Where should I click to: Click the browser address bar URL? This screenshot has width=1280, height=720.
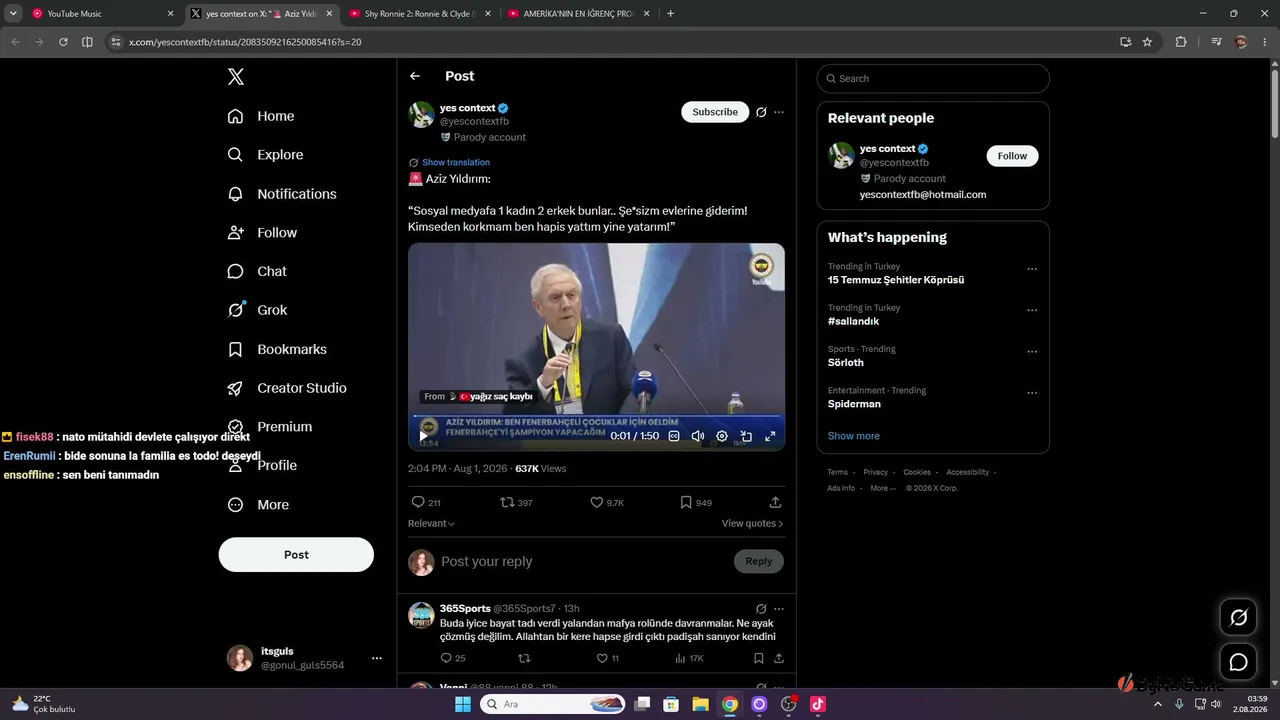pyautogui.click(x=245, y=42)
